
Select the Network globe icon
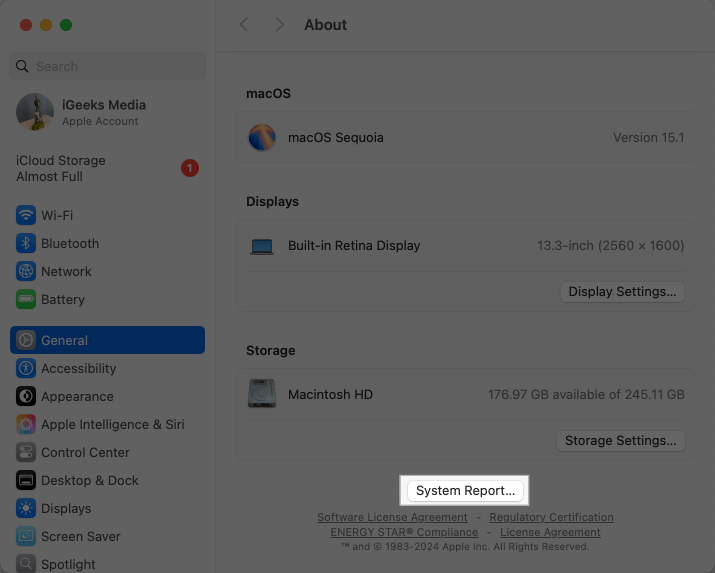coord(26,271)
